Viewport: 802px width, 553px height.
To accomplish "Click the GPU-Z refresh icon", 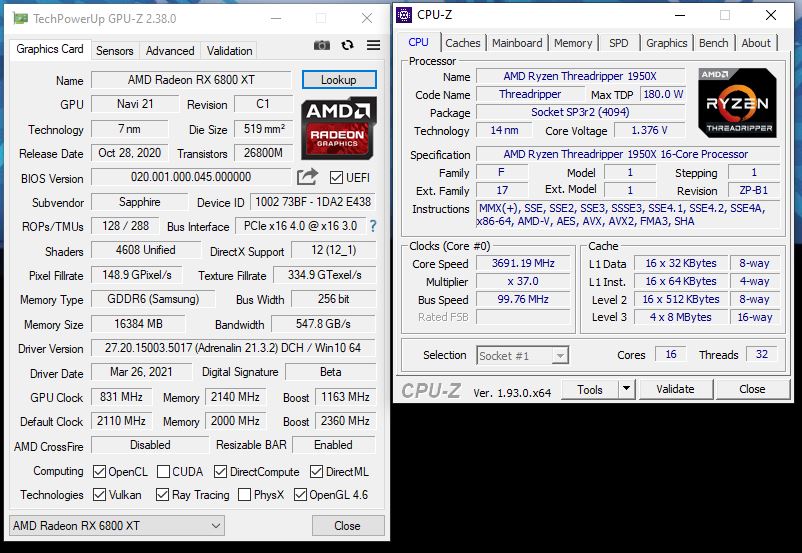I will (348, 46).
